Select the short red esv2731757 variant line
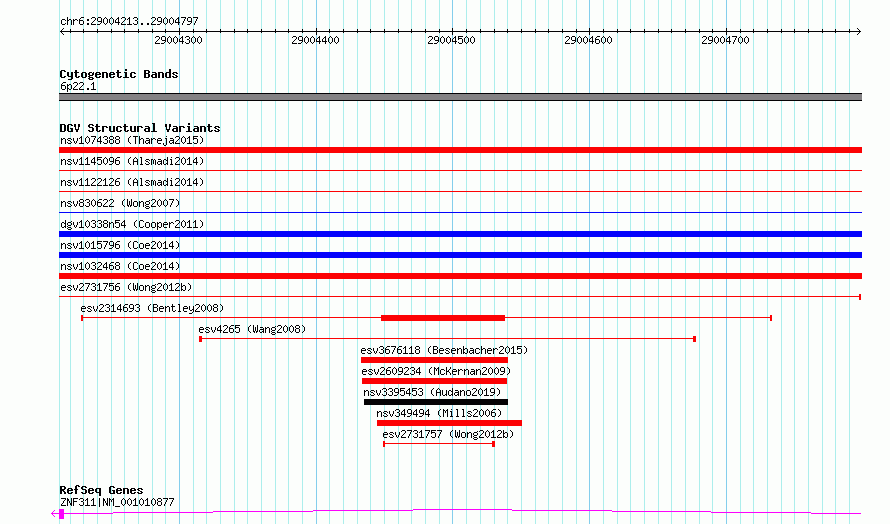Screen dimensions: 890x524 point(439,444)
